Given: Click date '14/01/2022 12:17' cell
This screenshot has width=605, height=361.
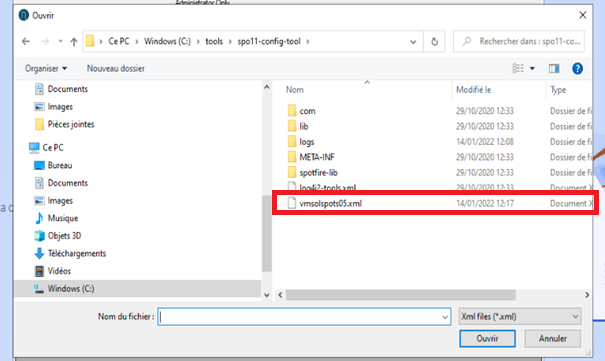Looking at the screenshot, I should click(x=485, y=204).
